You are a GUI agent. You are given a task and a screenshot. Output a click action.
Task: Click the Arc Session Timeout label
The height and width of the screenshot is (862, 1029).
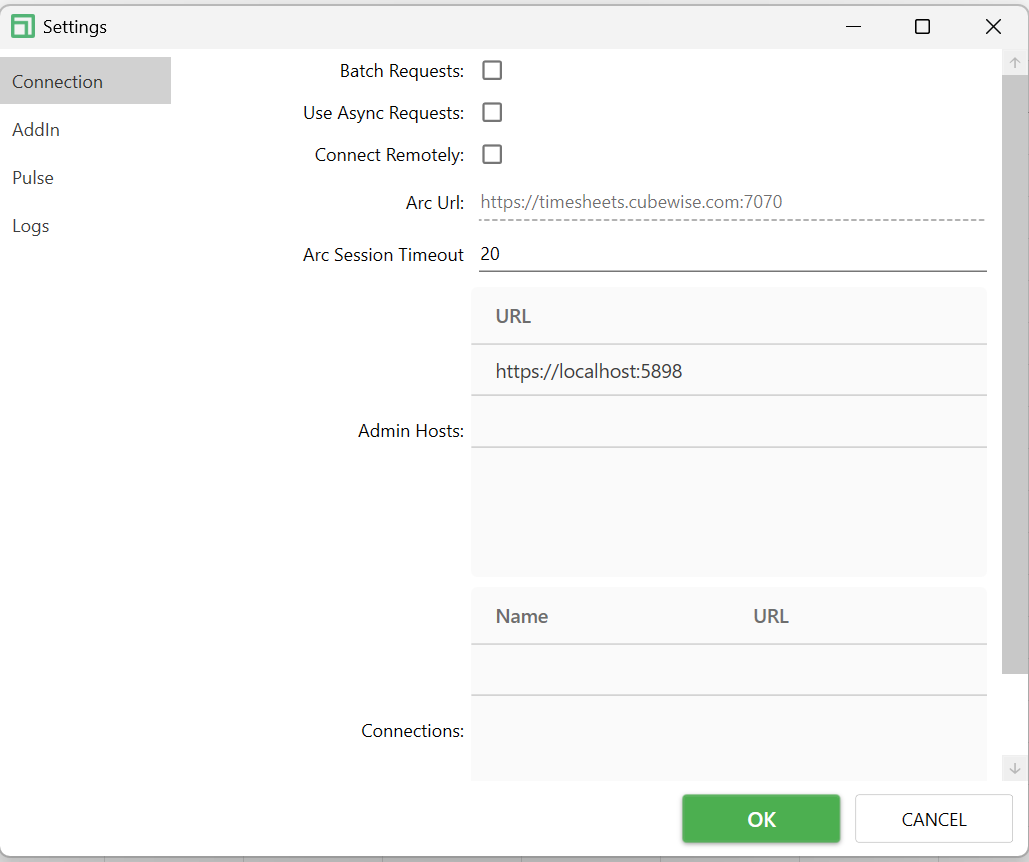[383, 255]
